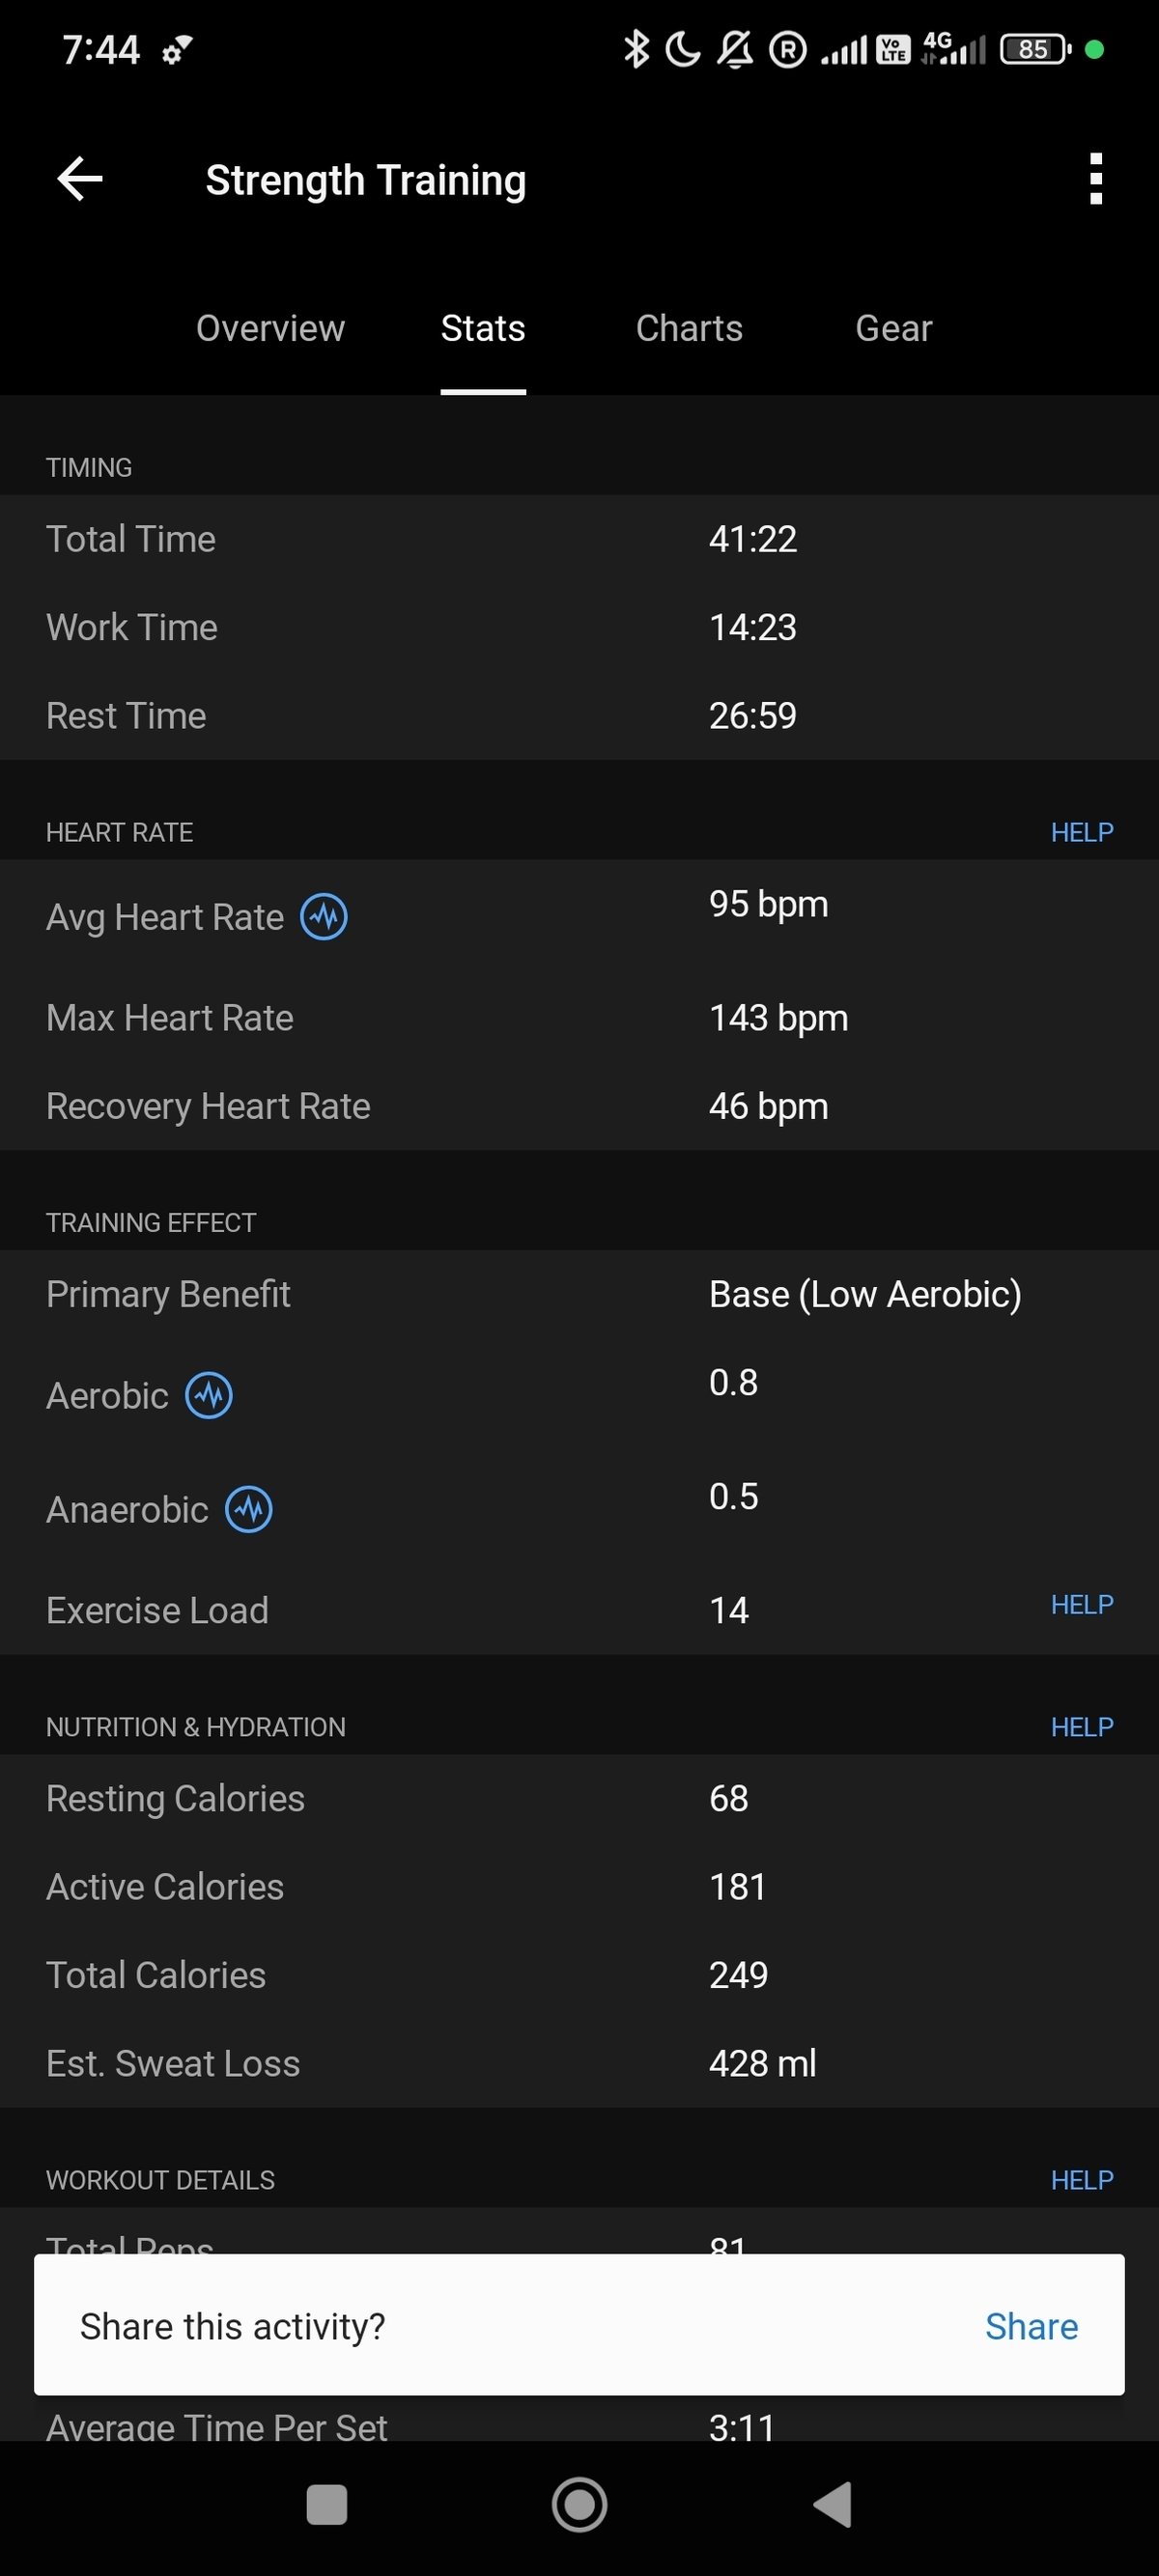
Task: Open HELP next to Exercise Load
Action: tap(1081, 1605)
